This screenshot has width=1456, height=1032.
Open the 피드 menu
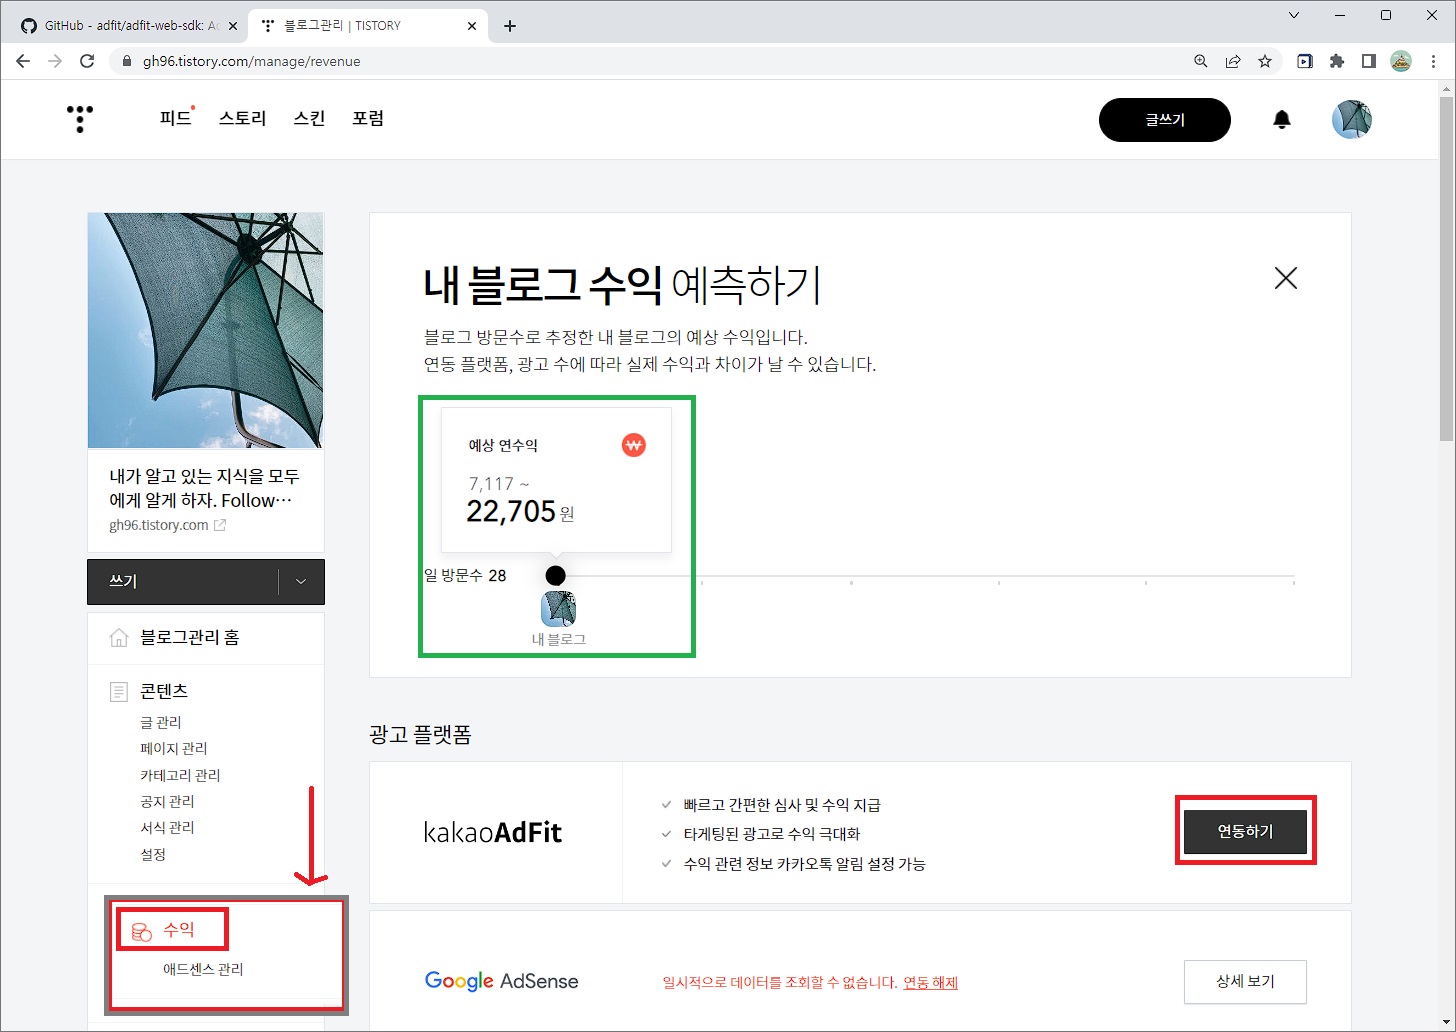tap(175, 118)
